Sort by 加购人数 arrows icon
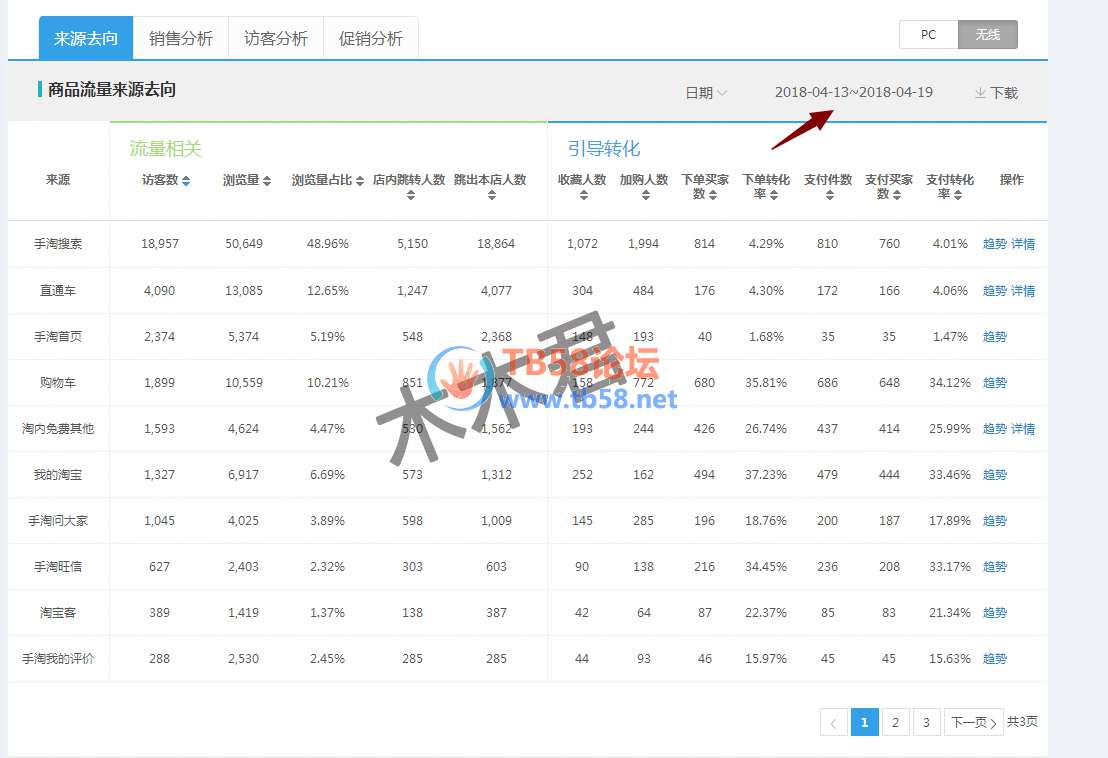Screen dimensions: 1108x758 click(x=644, y=195)
